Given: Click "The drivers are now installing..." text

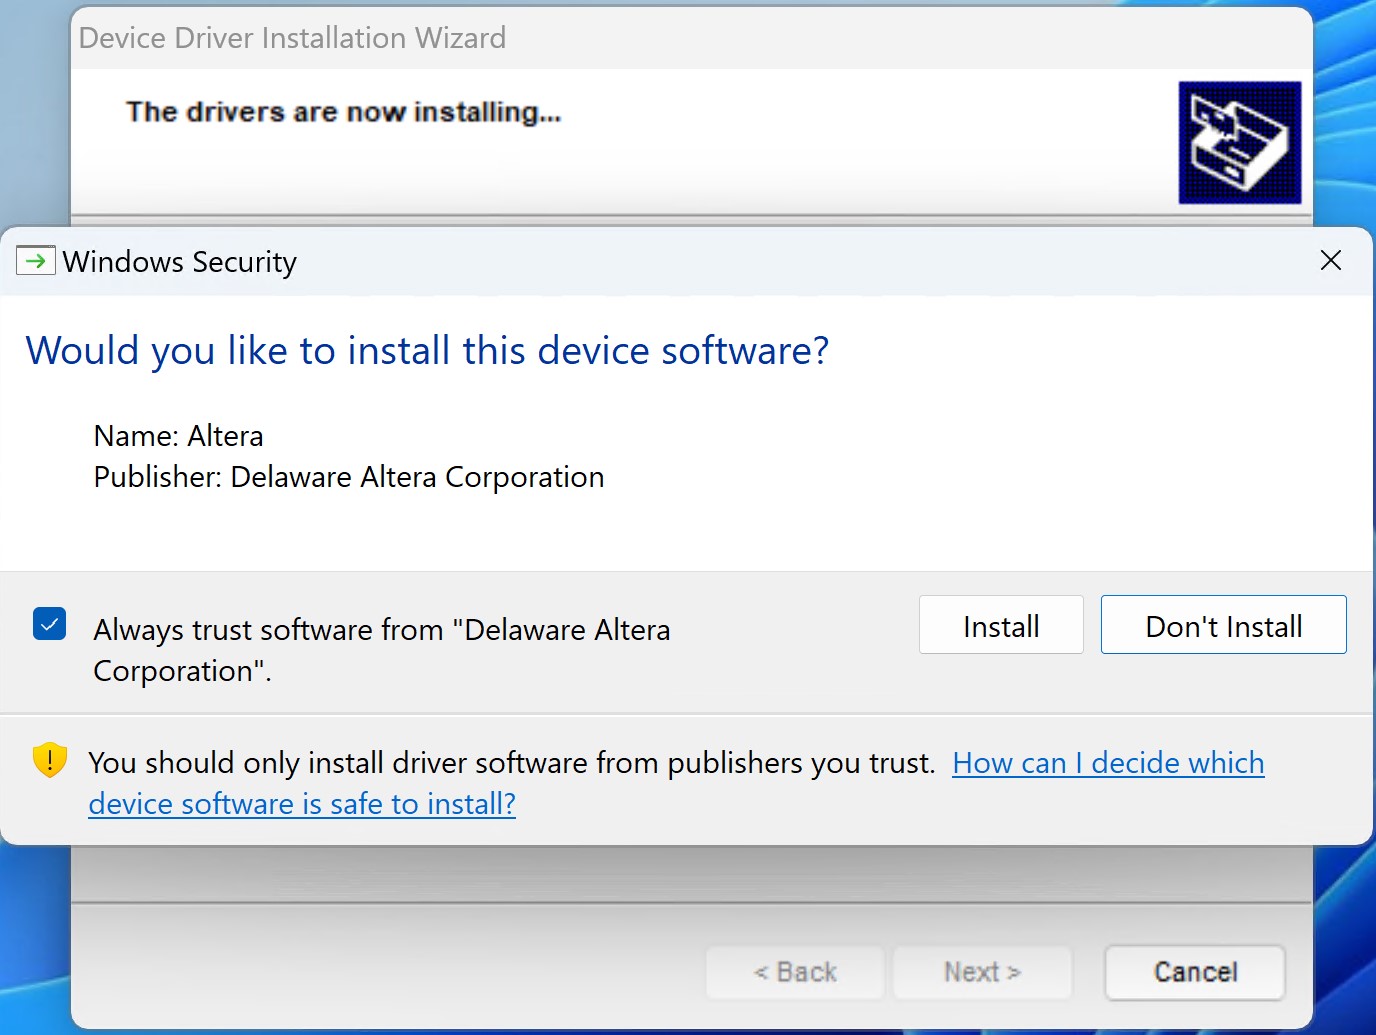Looking at the screenshot, I should pyautogui.click(x=343, y=112).
